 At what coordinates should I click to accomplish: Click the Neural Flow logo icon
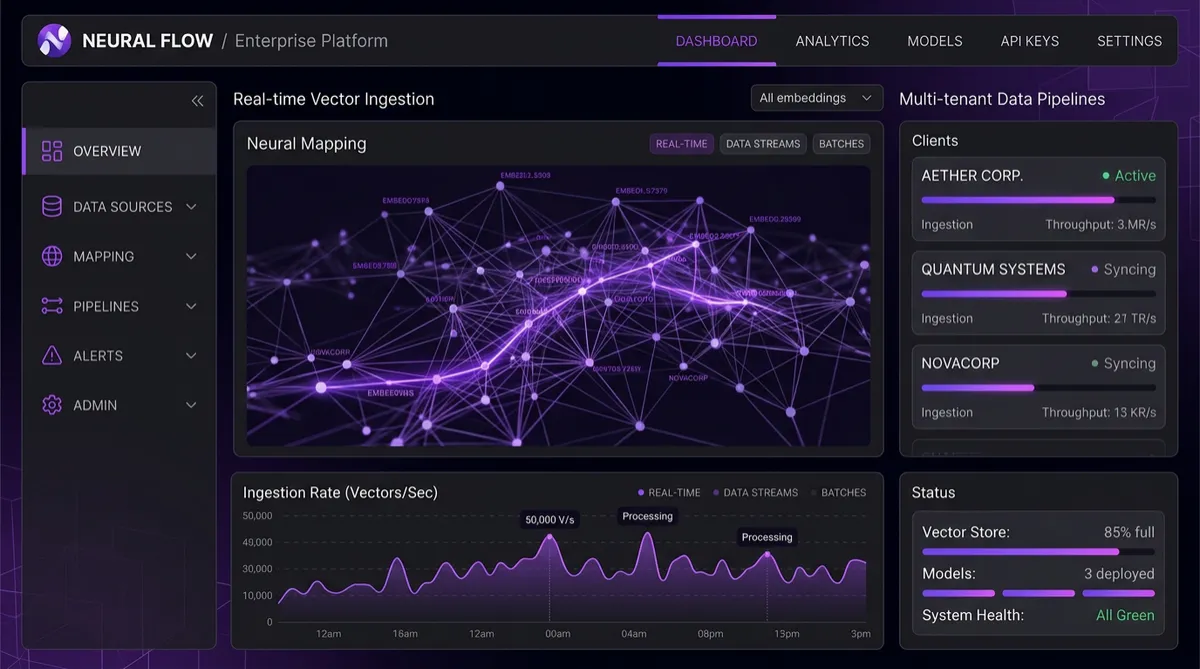tap(54, 40)
